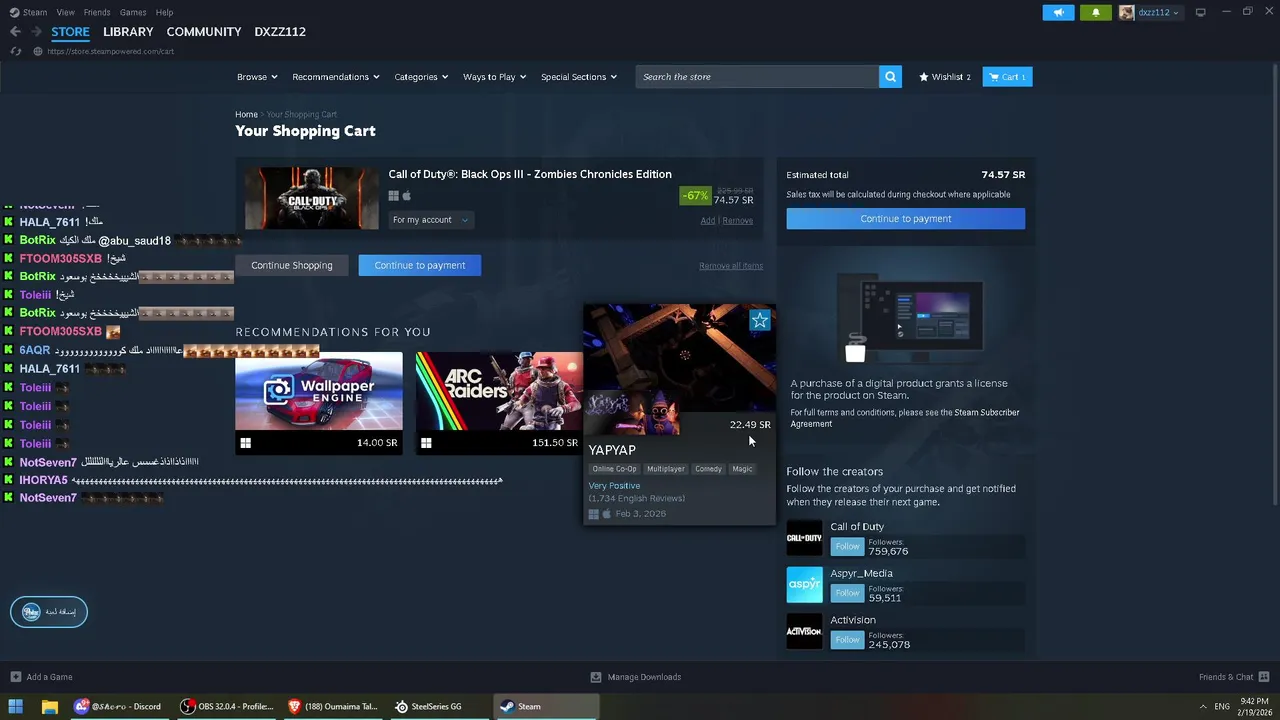Click the back navigation arrow
The width and height of the screenshot is (1280, 720).
pyautogui.click(x=15, y=32)
